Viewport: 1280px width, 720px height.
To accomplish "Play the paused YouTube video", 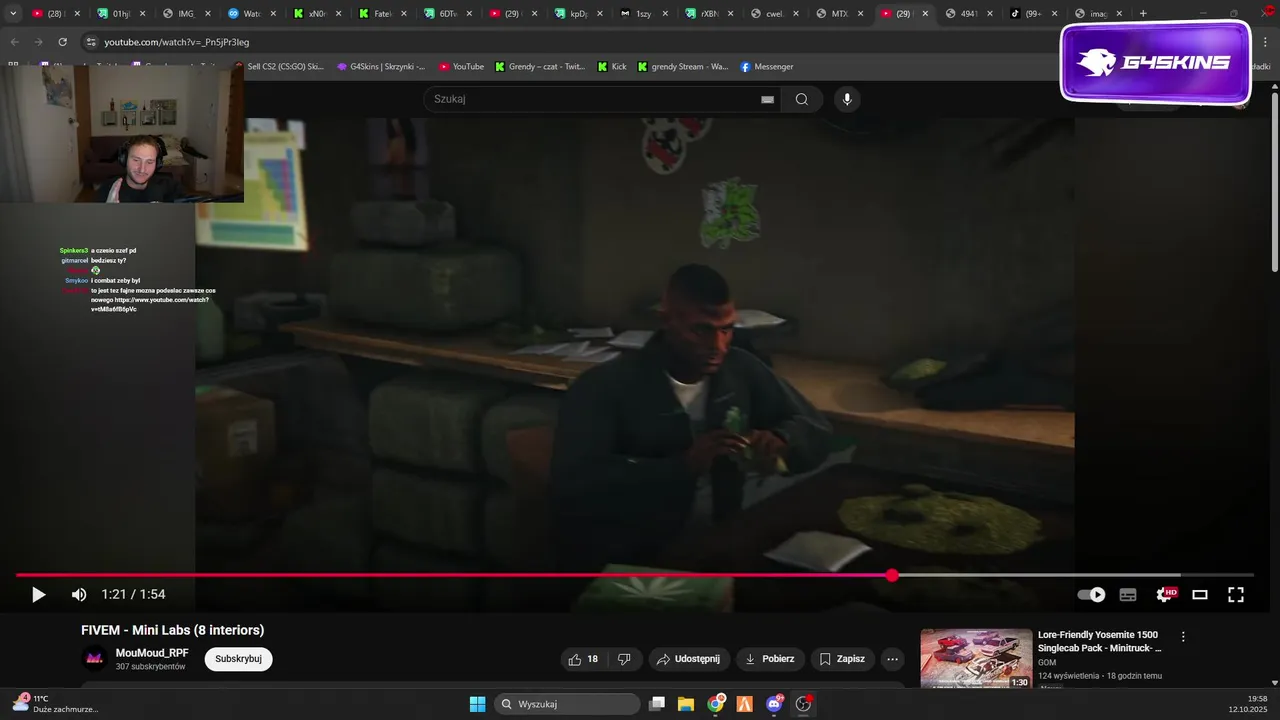I will pos(38,595).
